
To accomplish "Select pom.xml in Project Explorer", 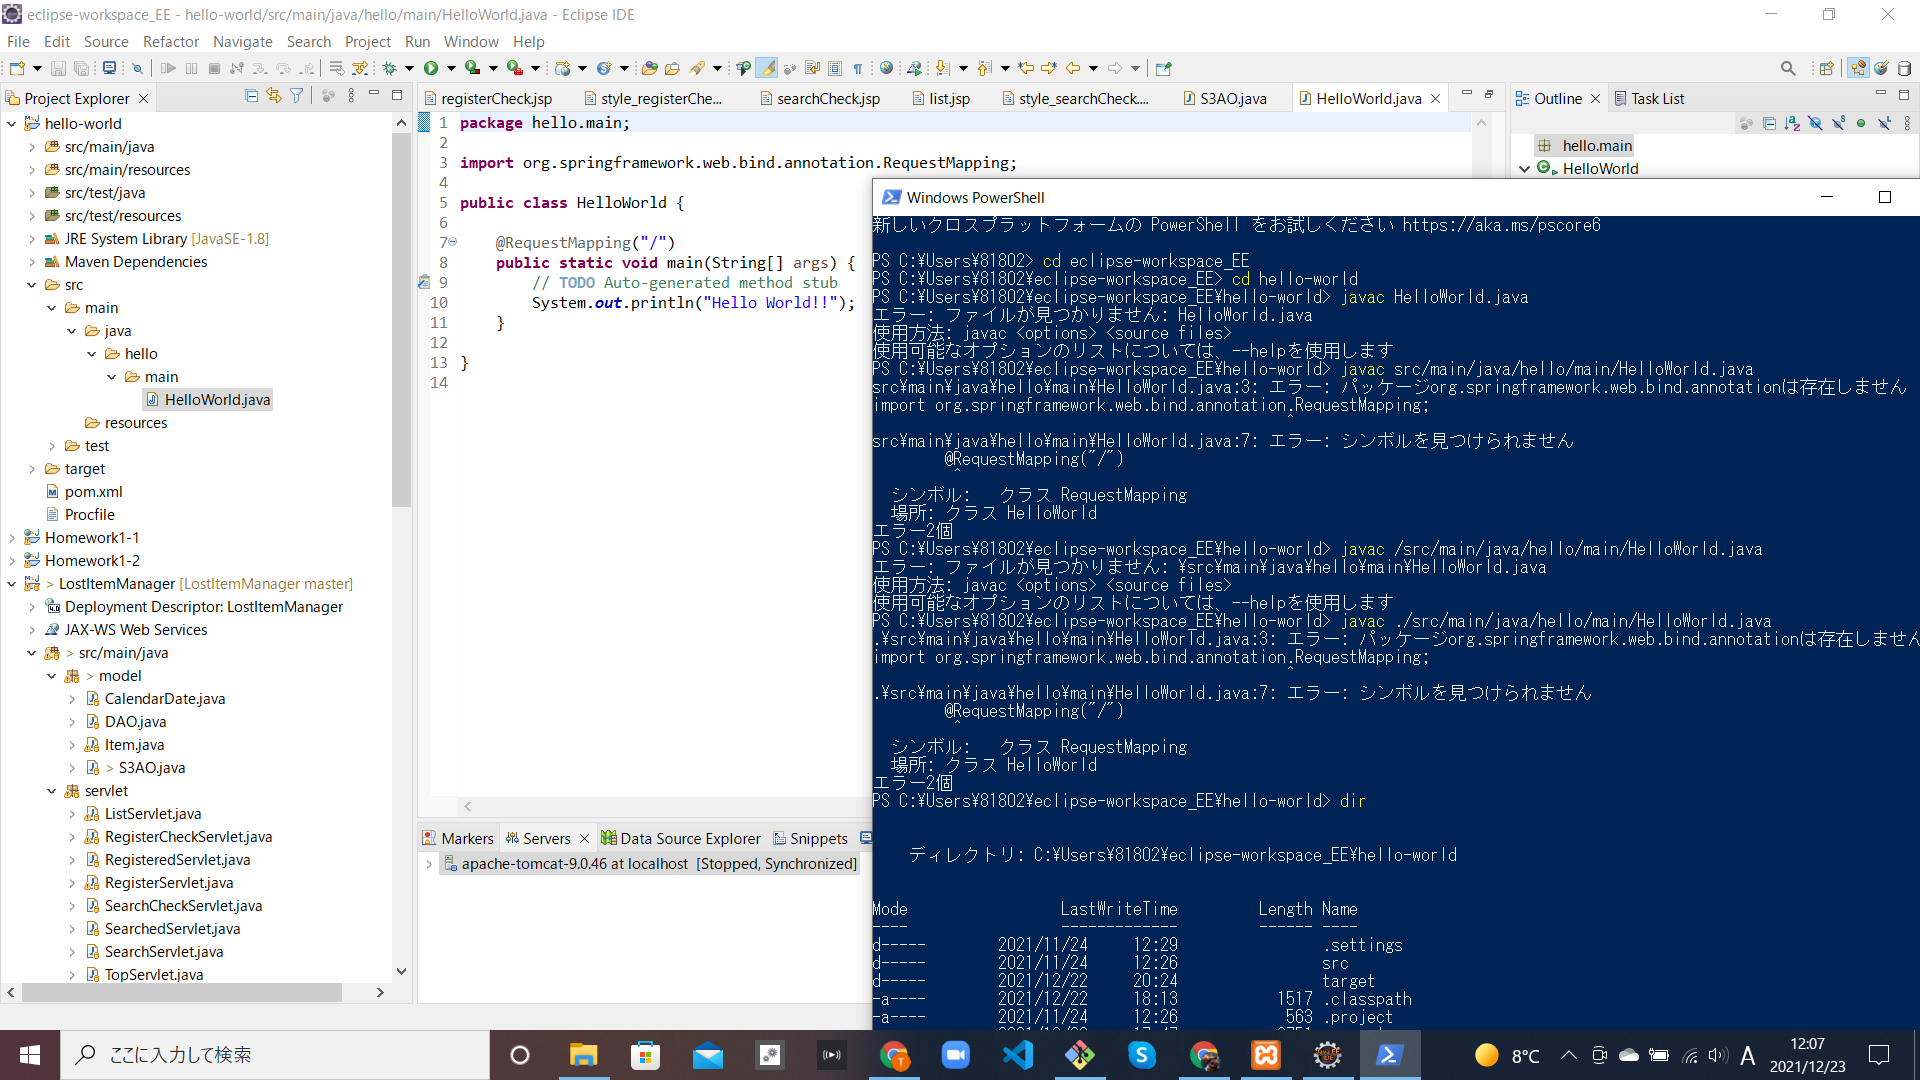I will 84,492.
